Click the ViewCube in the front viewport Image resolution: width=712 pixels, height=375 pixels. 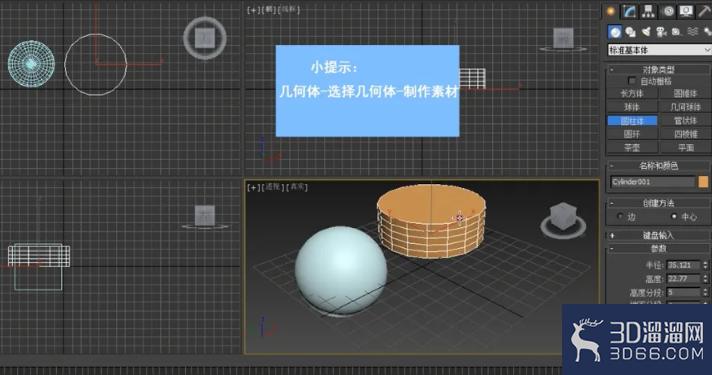pos(563,39)
